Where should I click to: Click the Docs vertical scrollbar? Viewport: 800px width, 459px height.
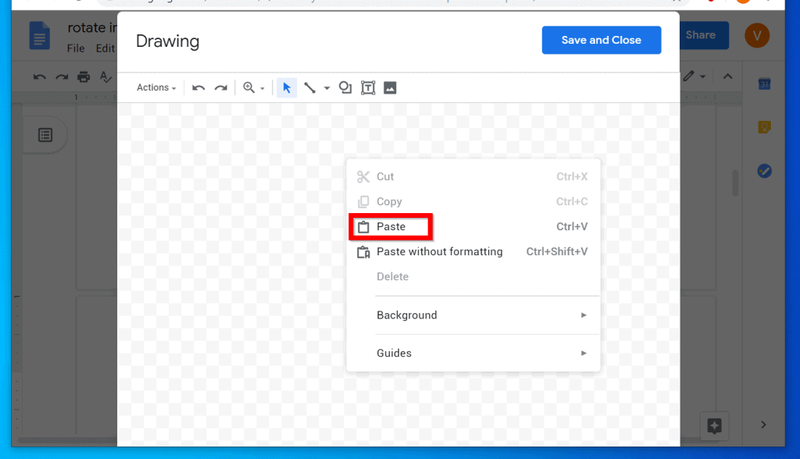(735, 183)
